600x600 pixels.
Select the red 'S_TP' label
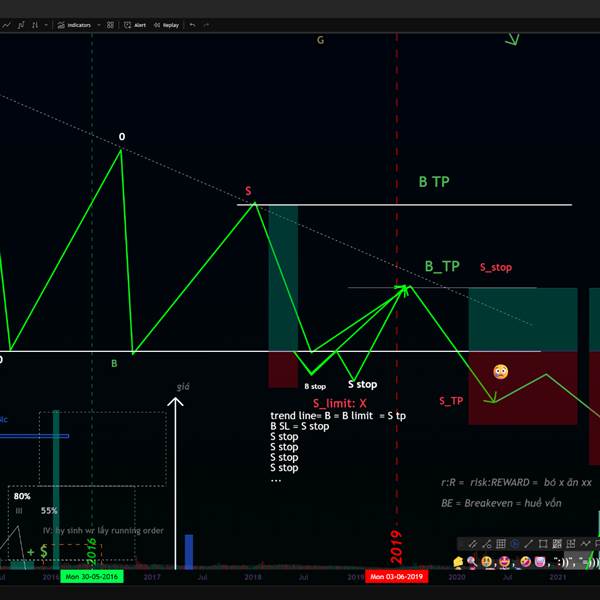point(451,401)
